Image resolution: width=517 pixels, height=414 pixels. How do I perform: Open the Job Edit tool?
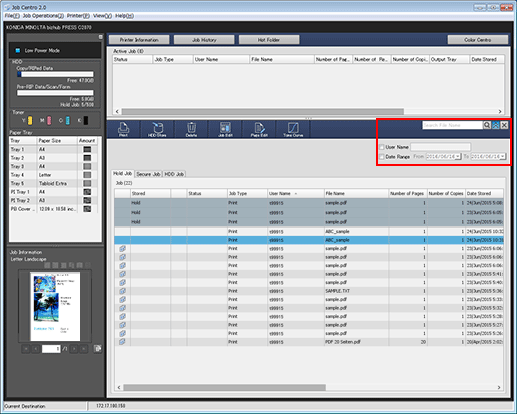[x=225, y=129]
